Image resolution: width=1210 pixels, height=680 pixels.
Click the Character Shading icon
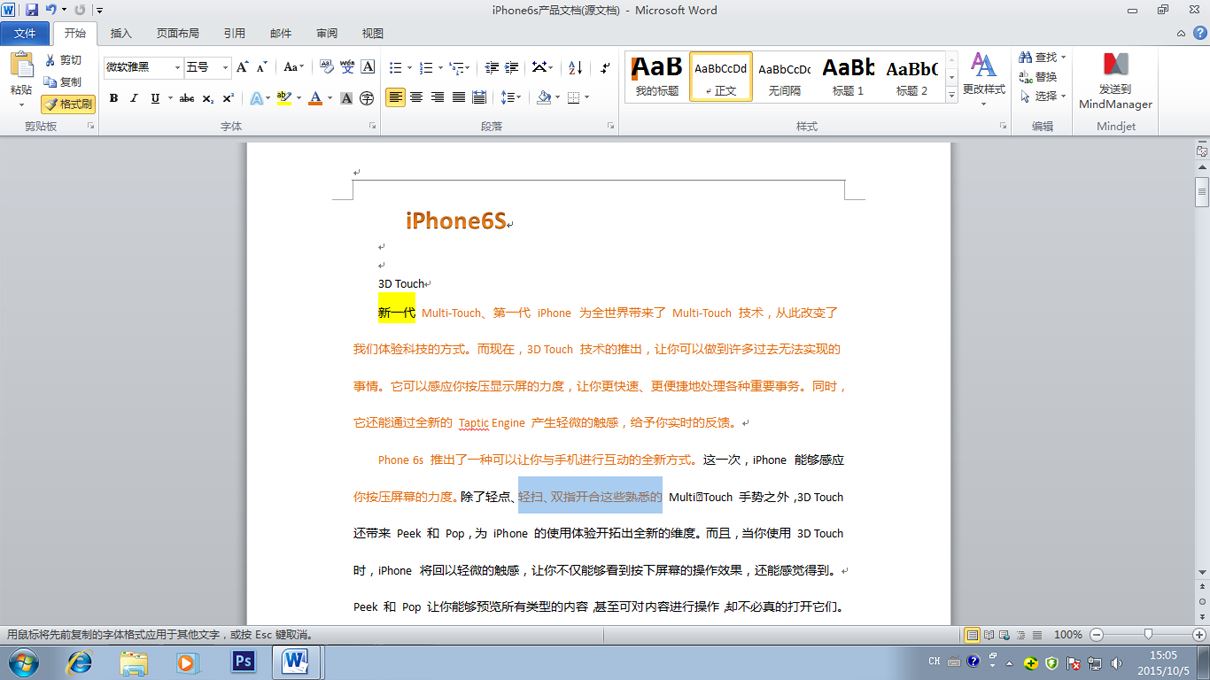(347, 98)
